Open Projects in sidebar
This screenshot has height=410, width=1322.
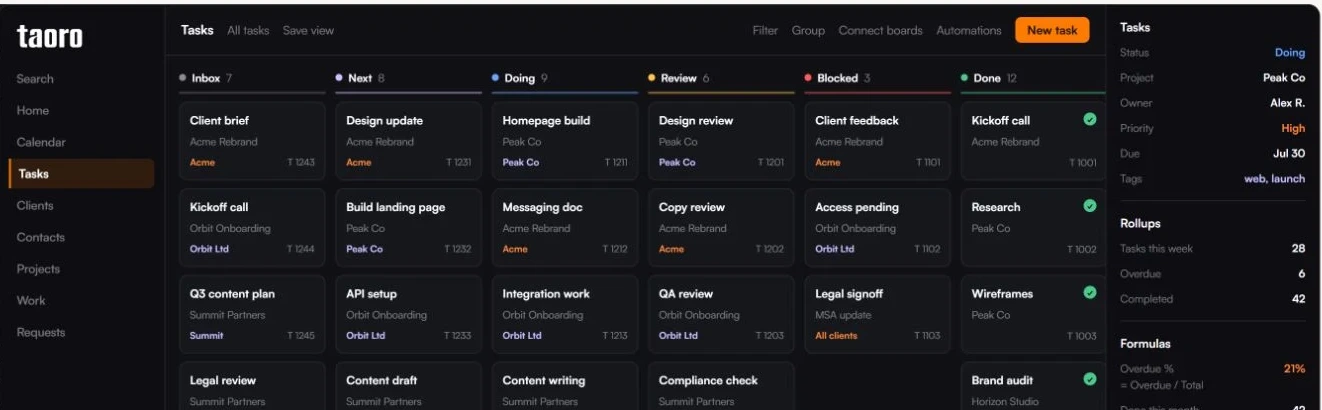tap(38, 269)
